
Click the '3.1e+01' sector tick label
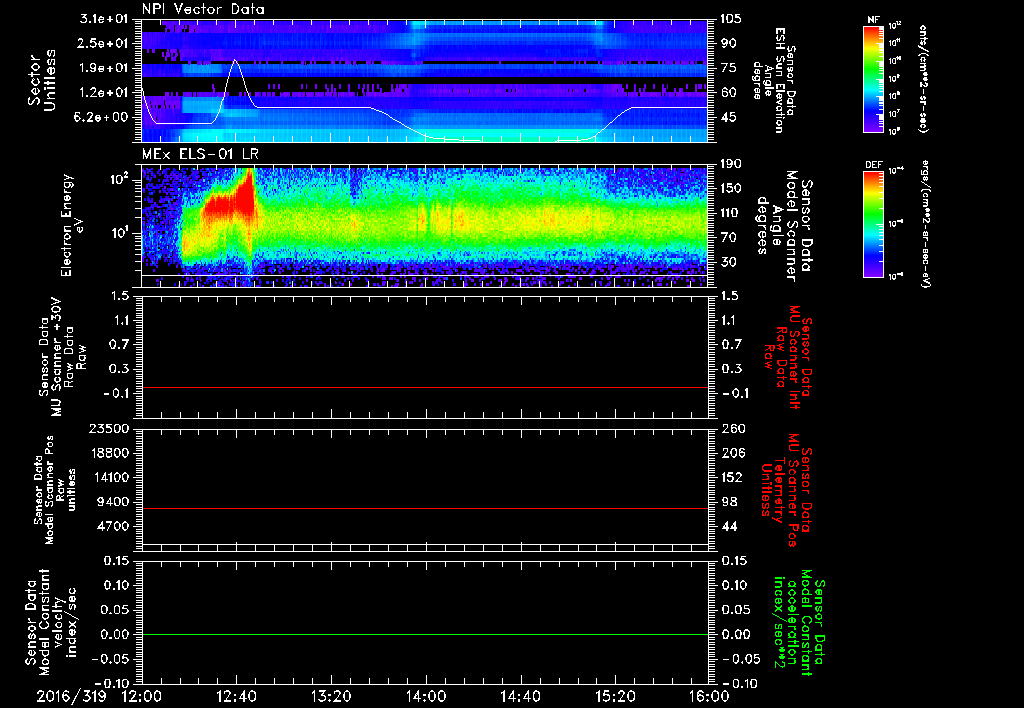pyautogui.click(x=104, y=19)
